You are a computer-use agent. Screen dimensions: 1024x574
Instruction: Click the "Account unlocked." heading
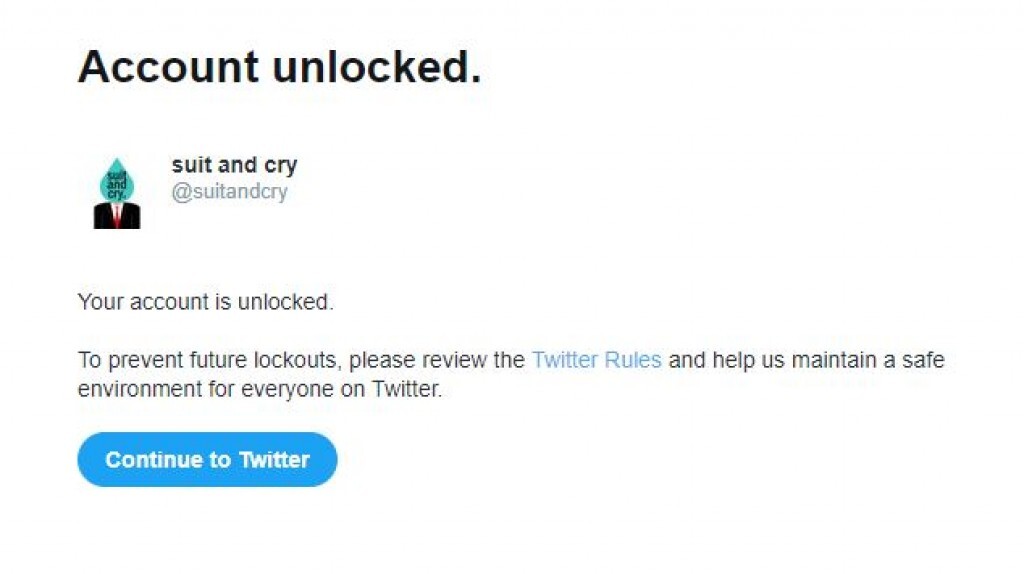coord(279,67)
